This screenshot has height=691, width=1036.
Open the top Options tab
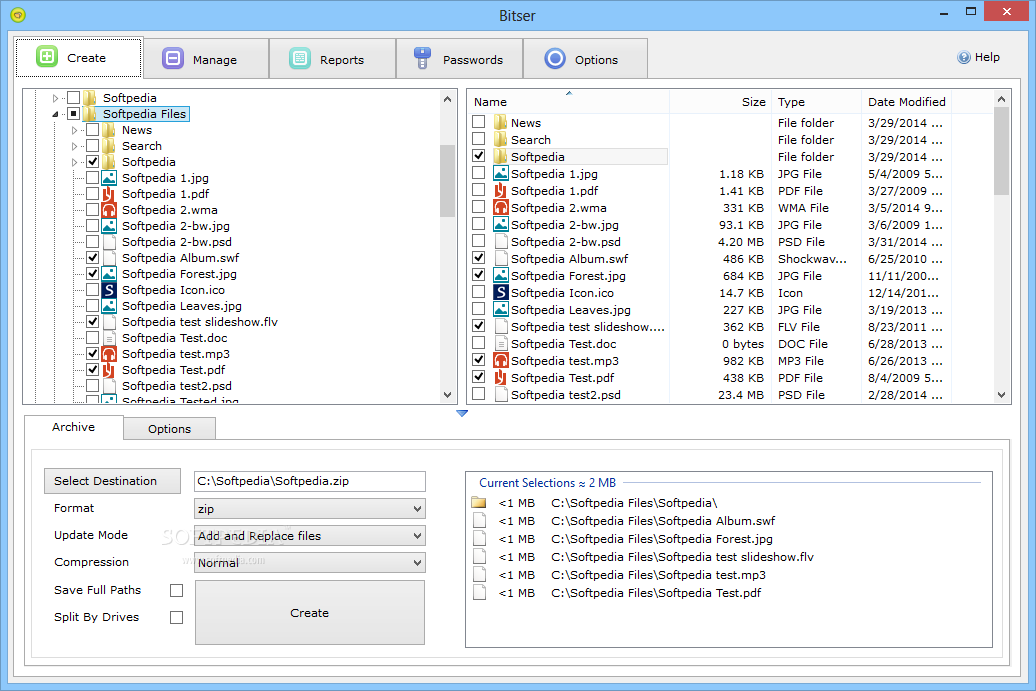585,59
